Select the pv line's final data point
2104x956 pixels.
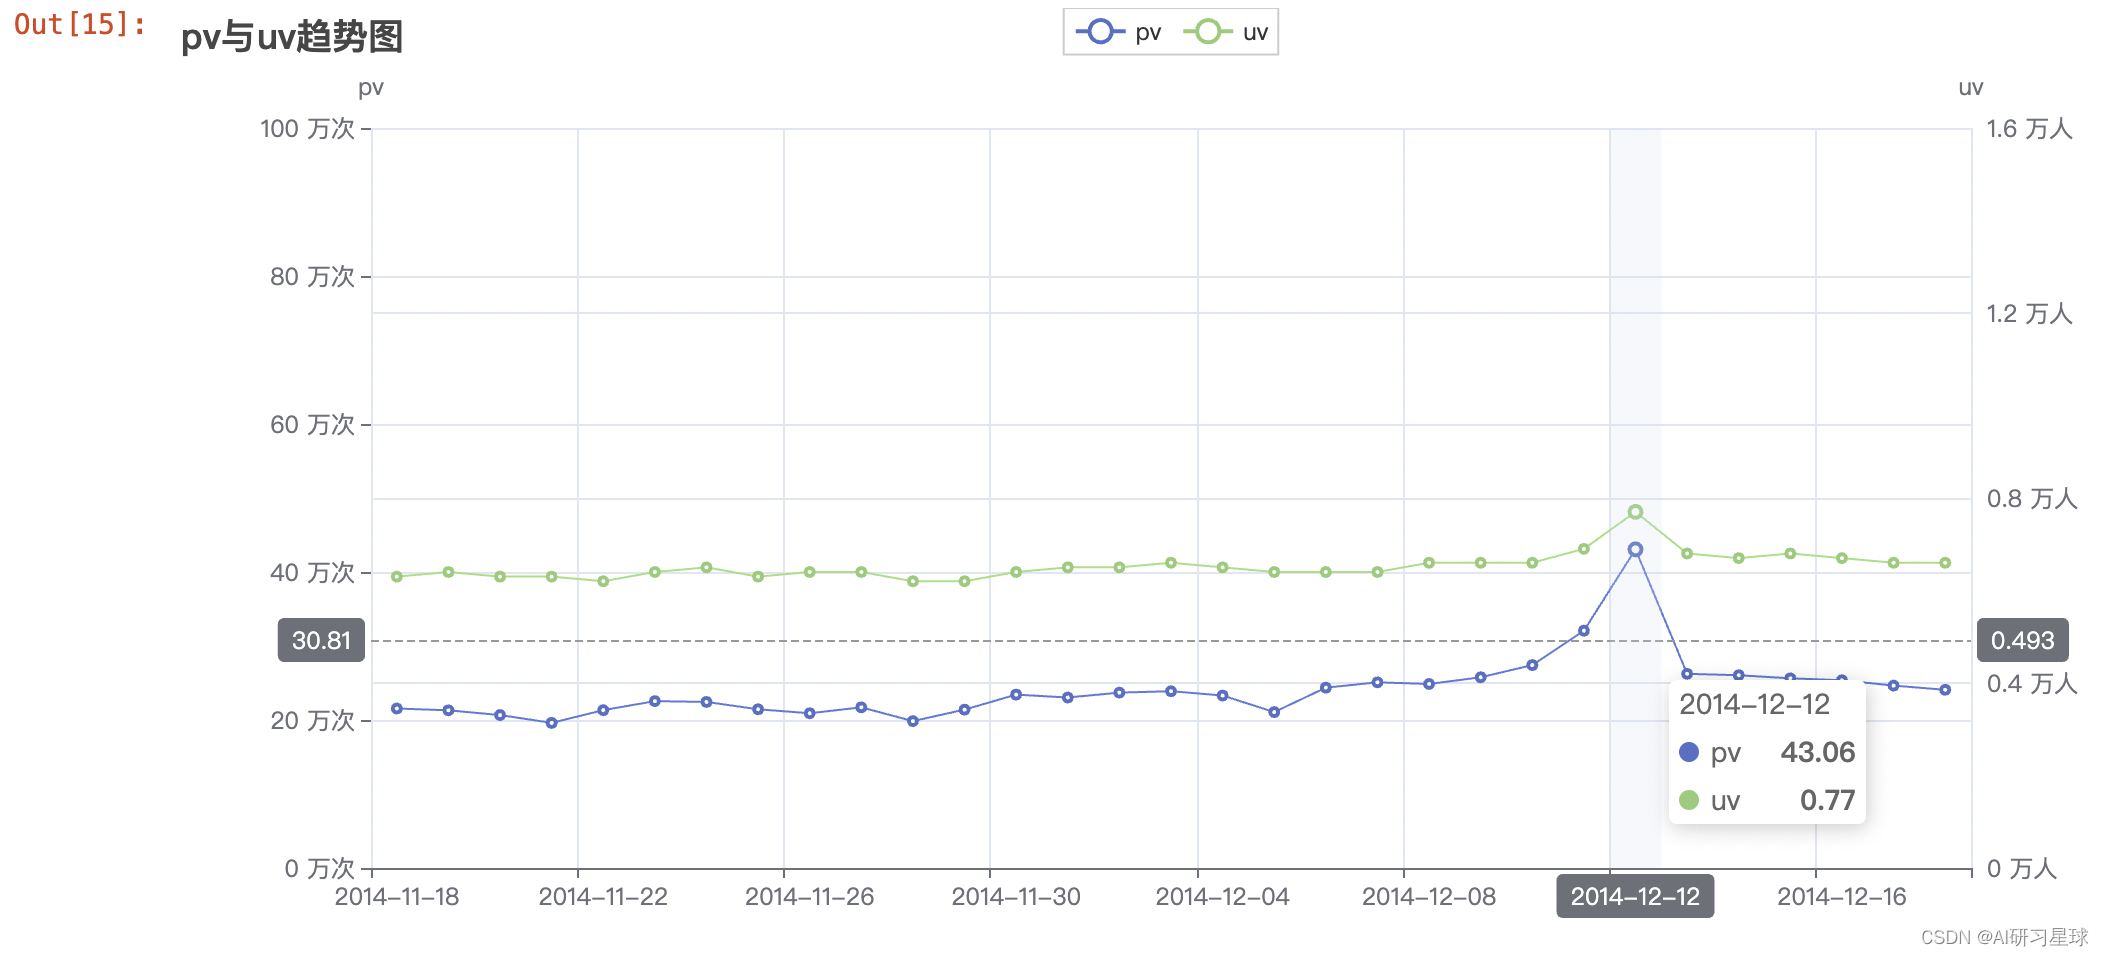[1945, 690]
